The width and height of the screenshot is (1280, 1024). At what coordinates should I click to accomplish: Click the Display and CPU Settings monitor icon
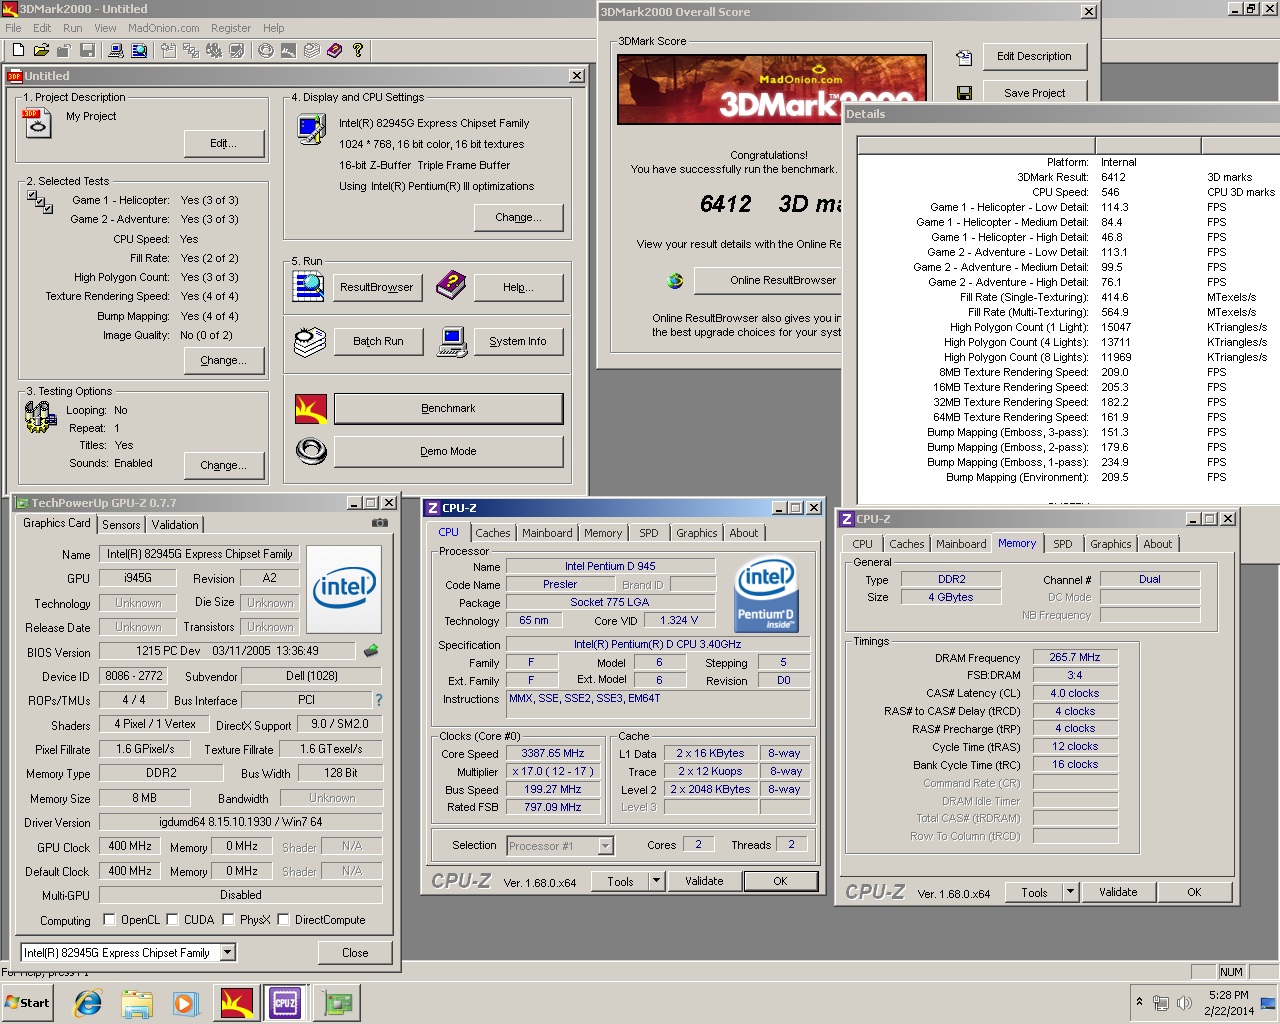(x=311, y=129)
